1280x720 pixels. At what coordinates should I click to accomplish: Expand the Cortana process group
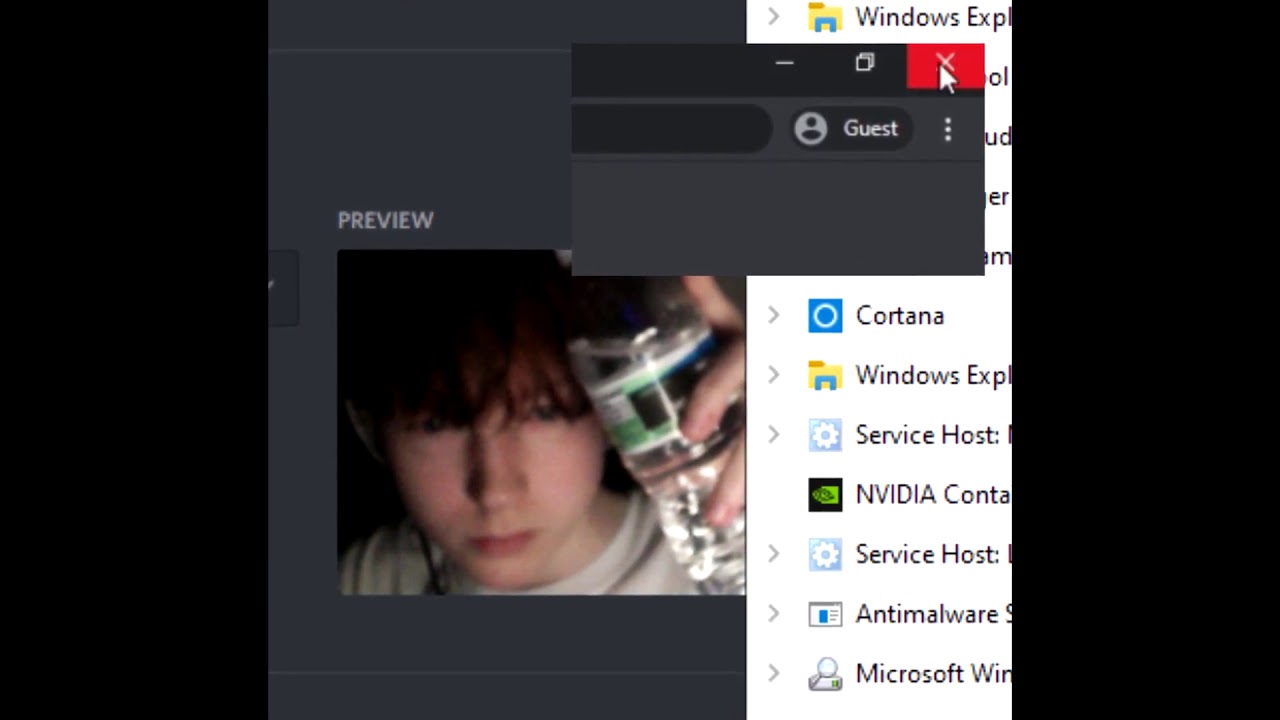(x=773, y=316)
